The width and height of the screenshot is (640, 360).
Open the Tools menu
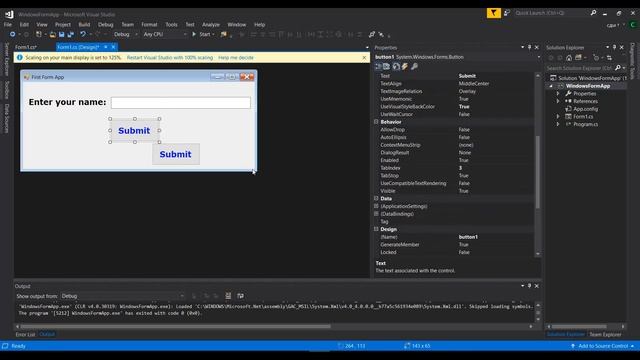click(x=171, y=24)
